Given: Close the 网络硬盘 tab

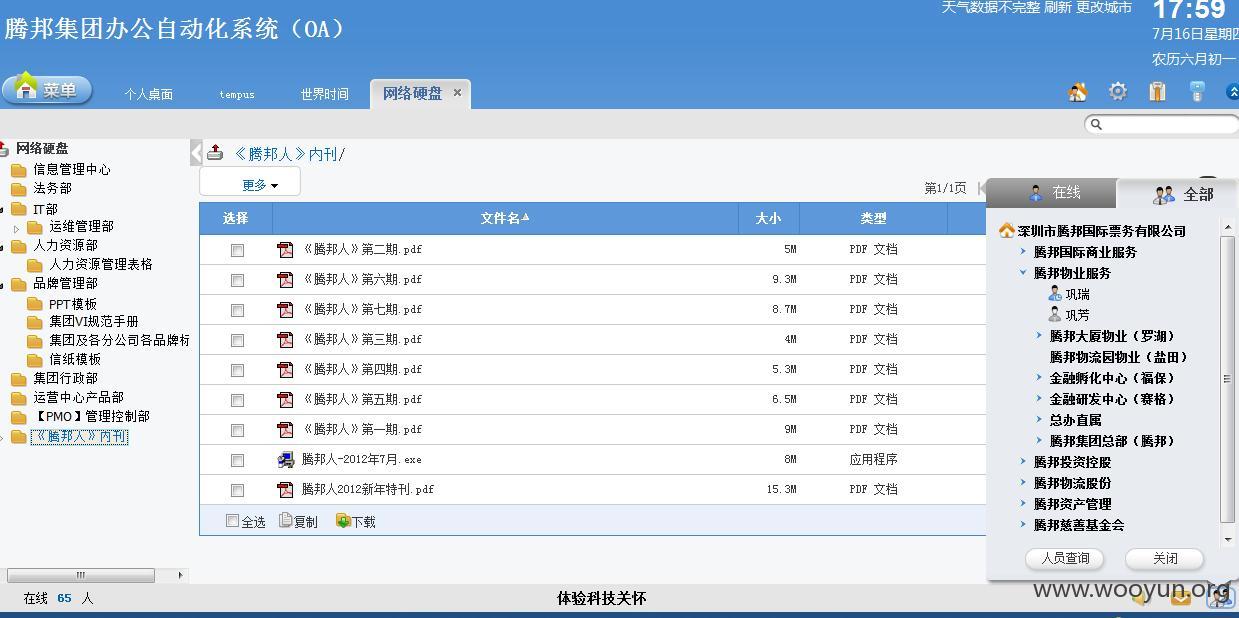Looking at the screenshot, I should pyautogui.click(x=457, y=92).
